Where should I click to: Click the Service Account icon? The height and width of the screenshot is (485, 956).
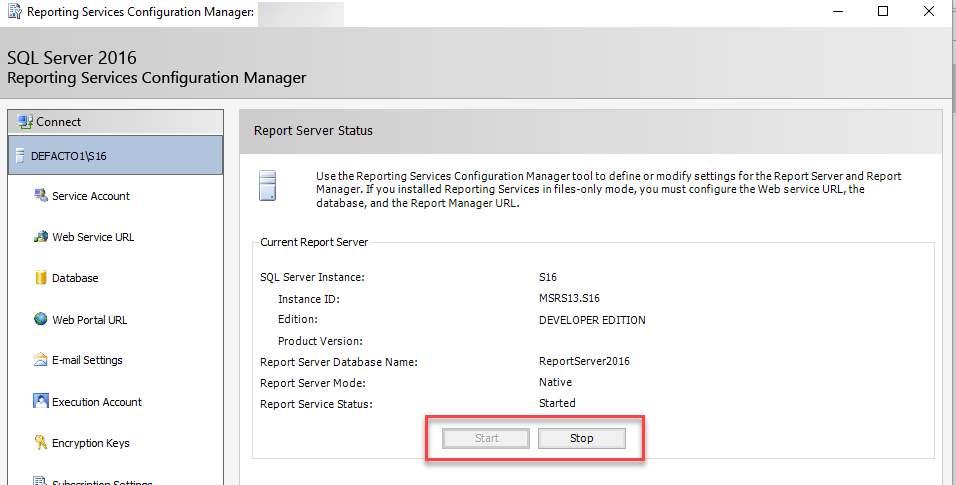[x=41, y=195]
